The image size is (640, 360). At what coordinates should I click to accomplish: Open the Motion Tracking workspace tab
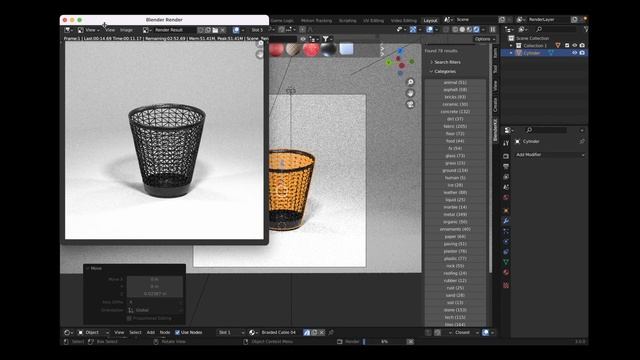316,20
